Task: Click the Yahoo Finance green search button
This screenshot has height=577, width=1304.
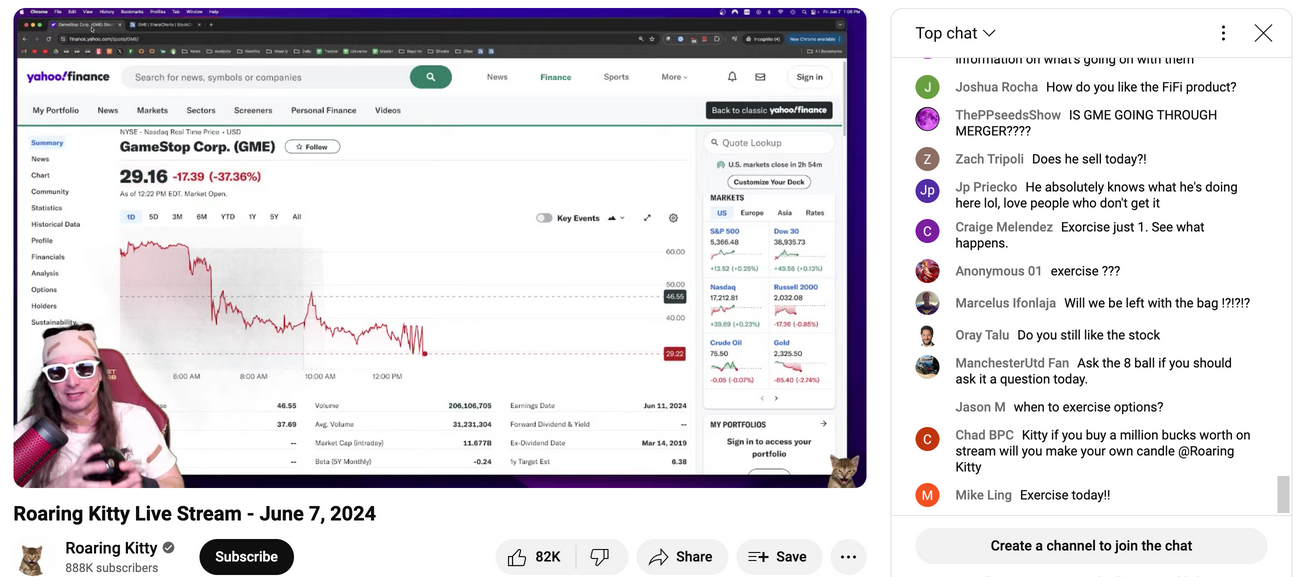Action: coord(430,77)
